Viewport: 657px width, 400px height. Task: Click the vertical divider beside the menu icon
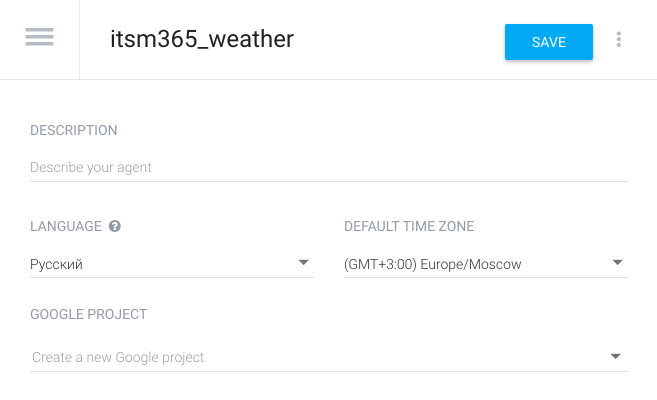(x=79, y=40)
